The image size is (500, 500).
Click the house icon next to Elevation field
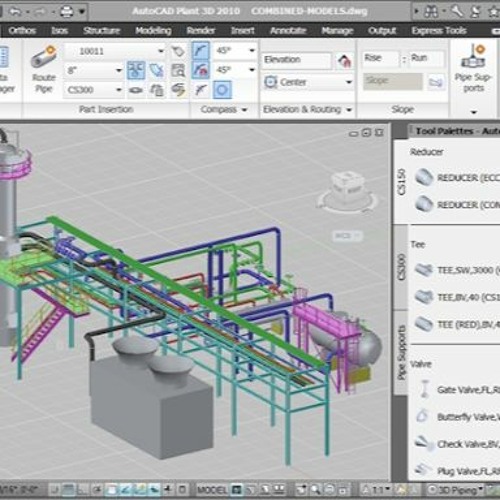tap(344, 60)
